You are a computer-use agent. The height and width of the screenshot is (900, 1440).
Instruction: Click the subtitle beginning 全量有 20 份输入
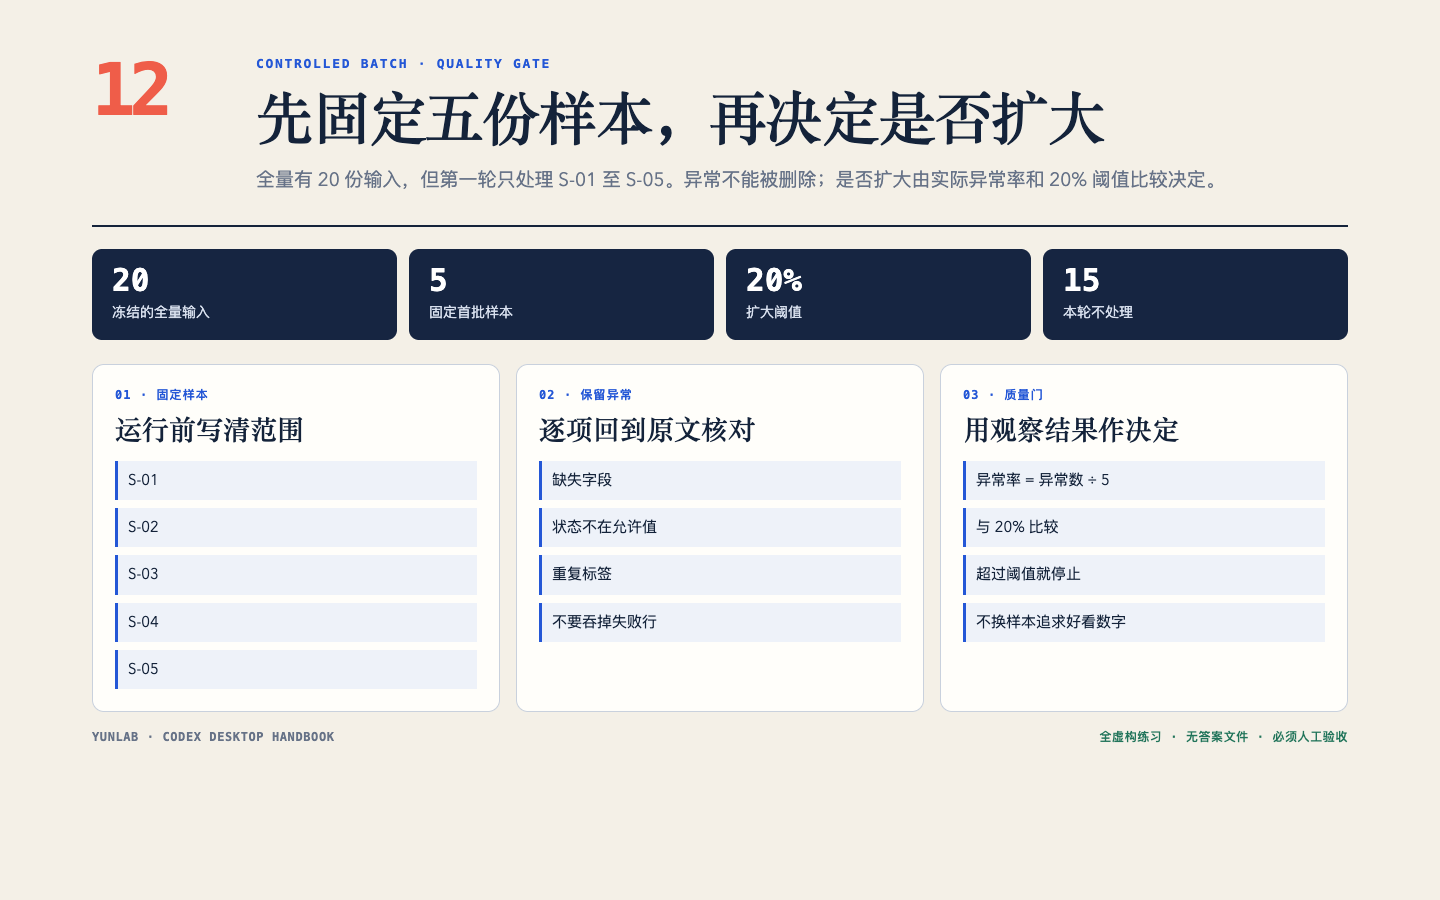740,180
